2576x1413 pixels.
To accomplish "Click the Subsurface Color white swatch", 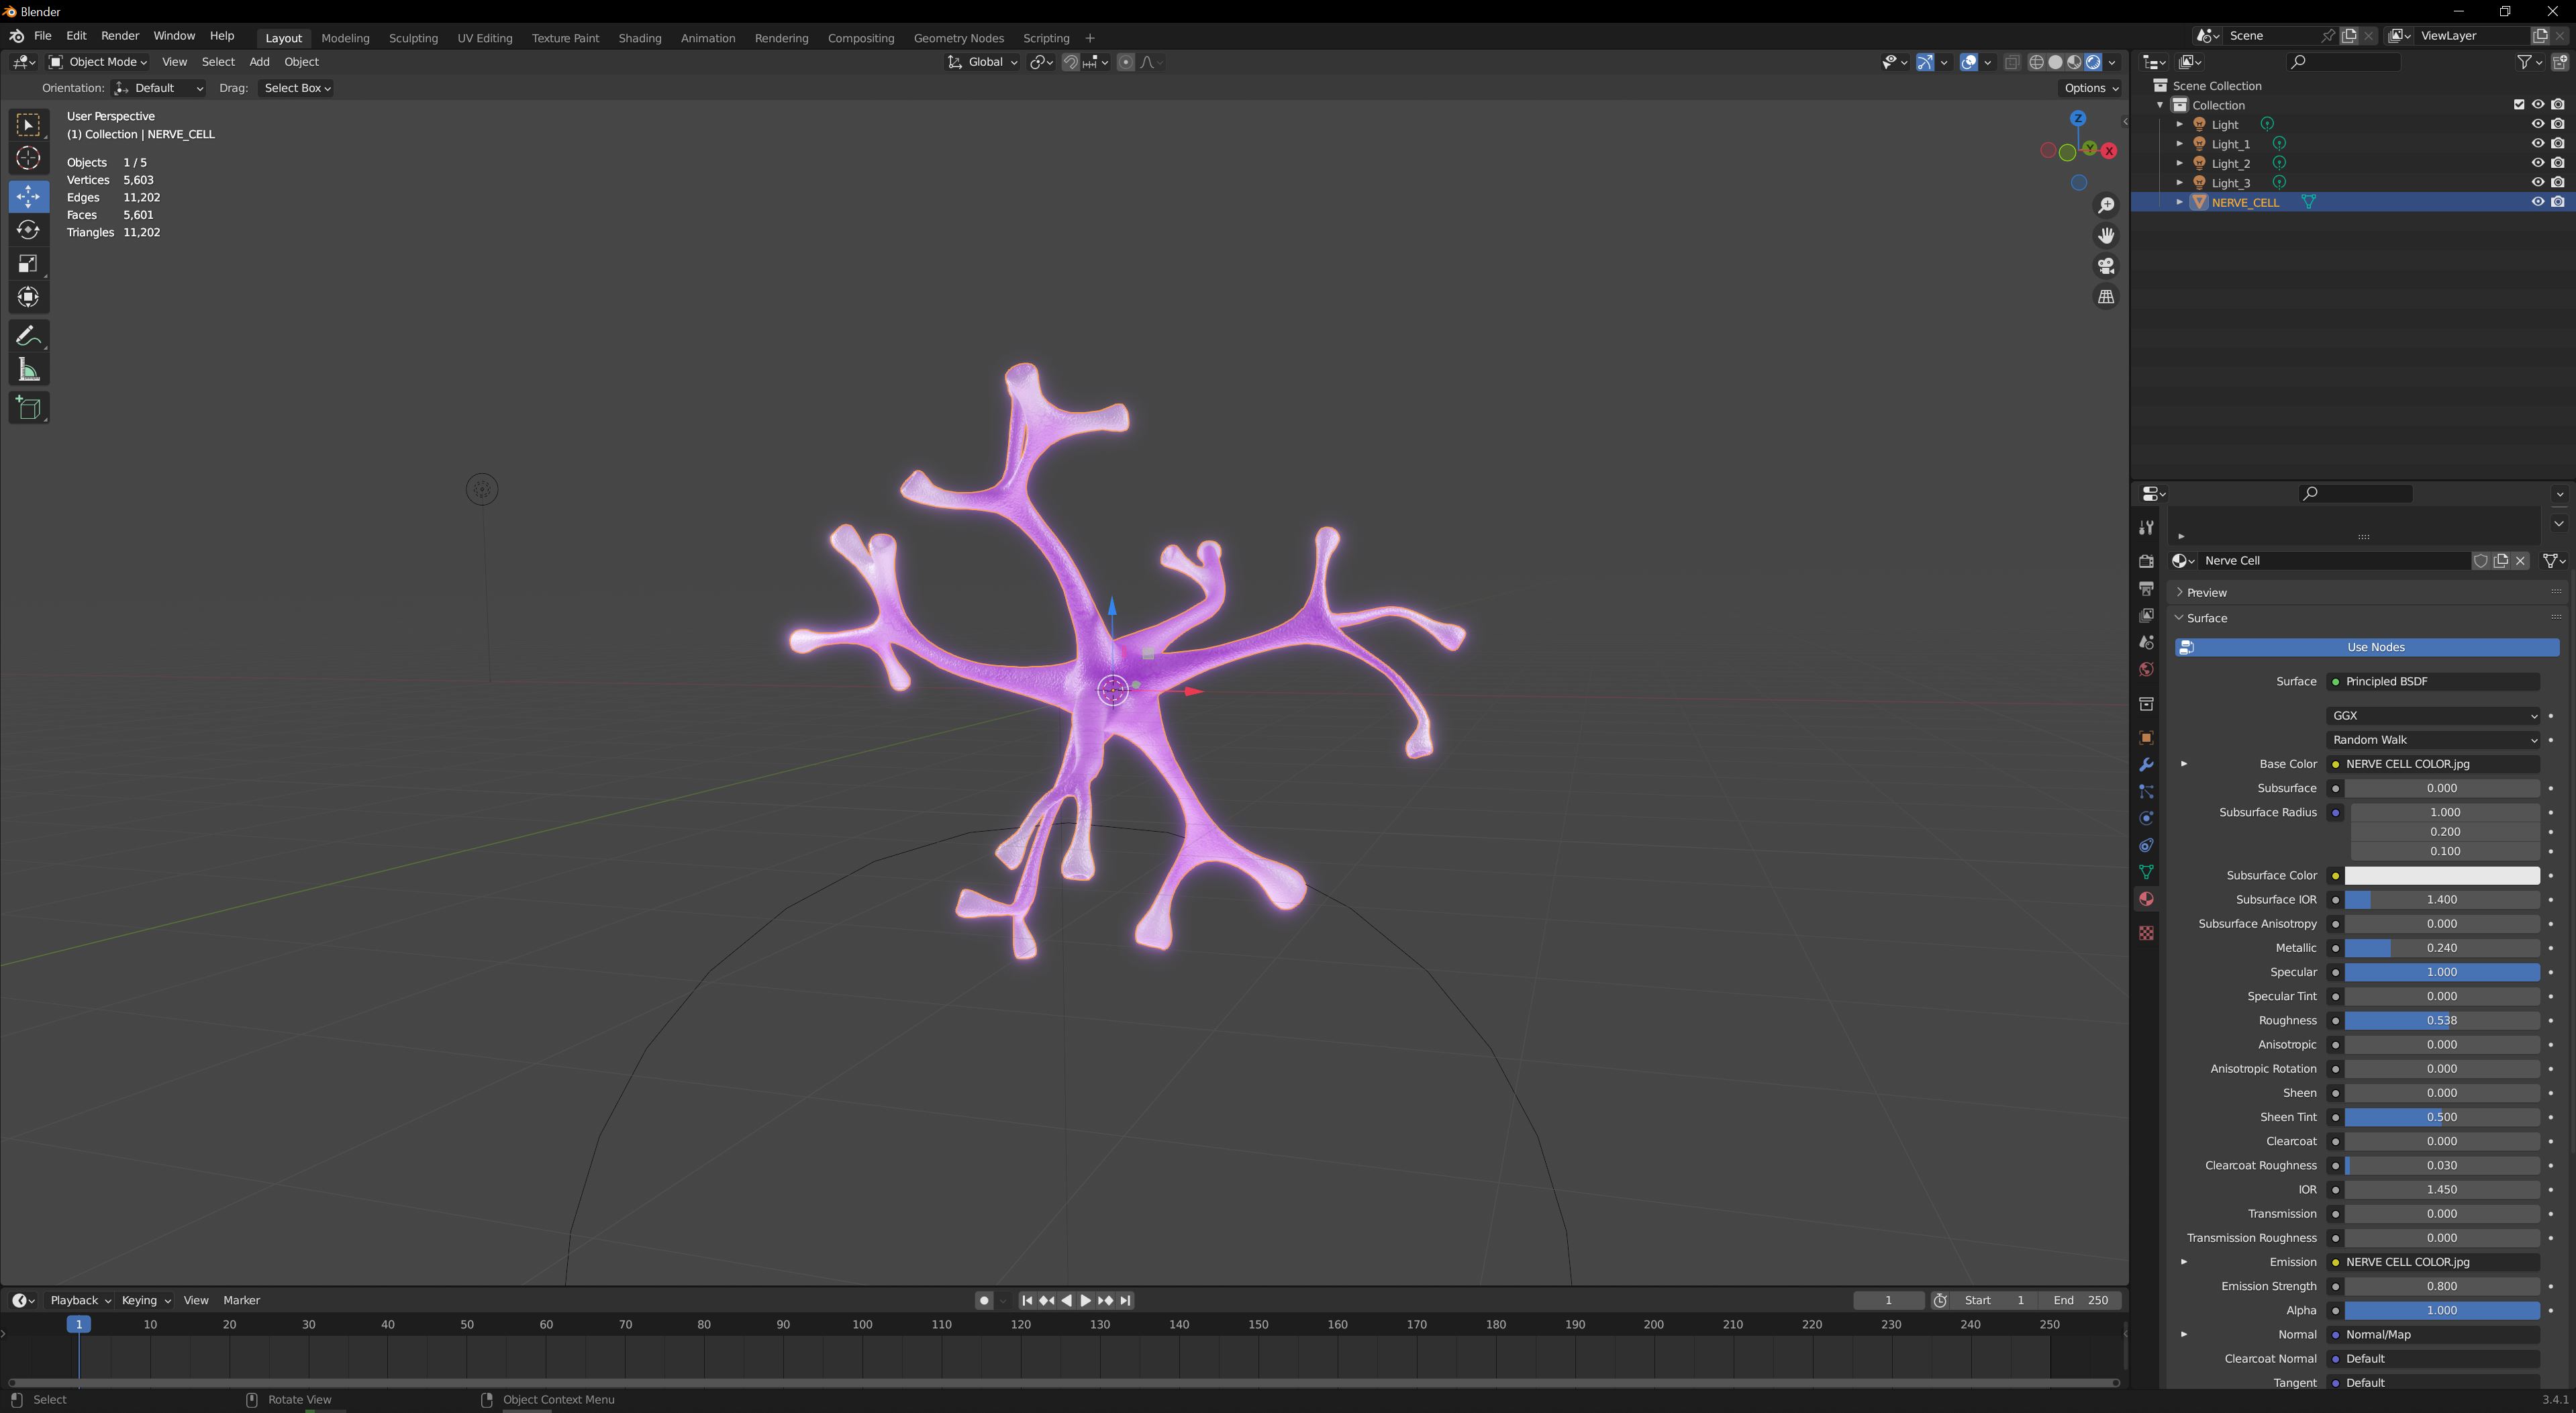I will (2441, 876).
